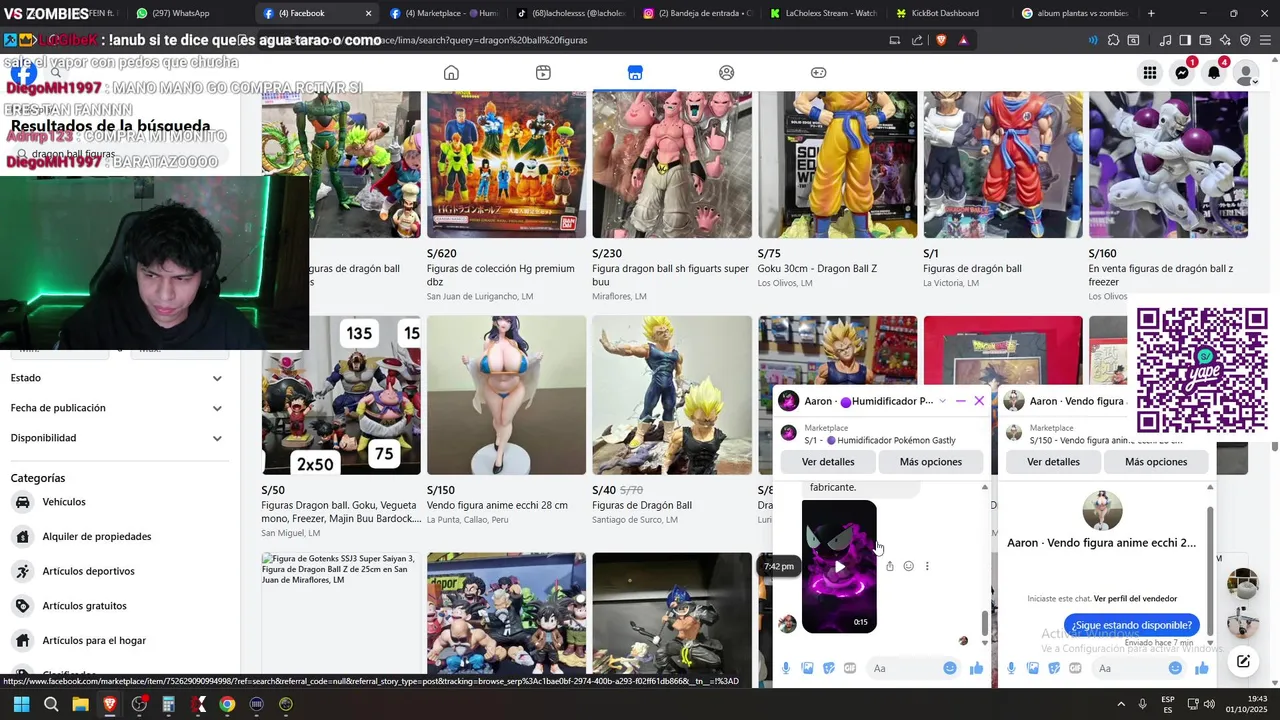This screenshot has height=720, width=1280.
Task: Expand the Disponibilidad filter
Action: point(116,438)
